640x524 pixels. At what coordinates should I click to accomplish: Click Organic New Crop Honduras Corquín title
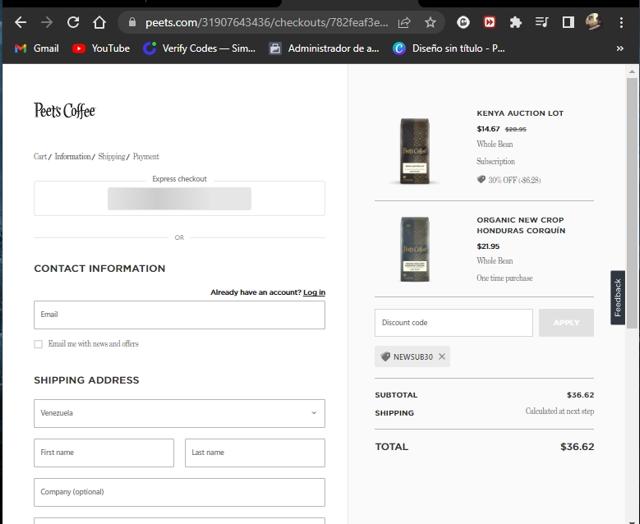point(521,225)
